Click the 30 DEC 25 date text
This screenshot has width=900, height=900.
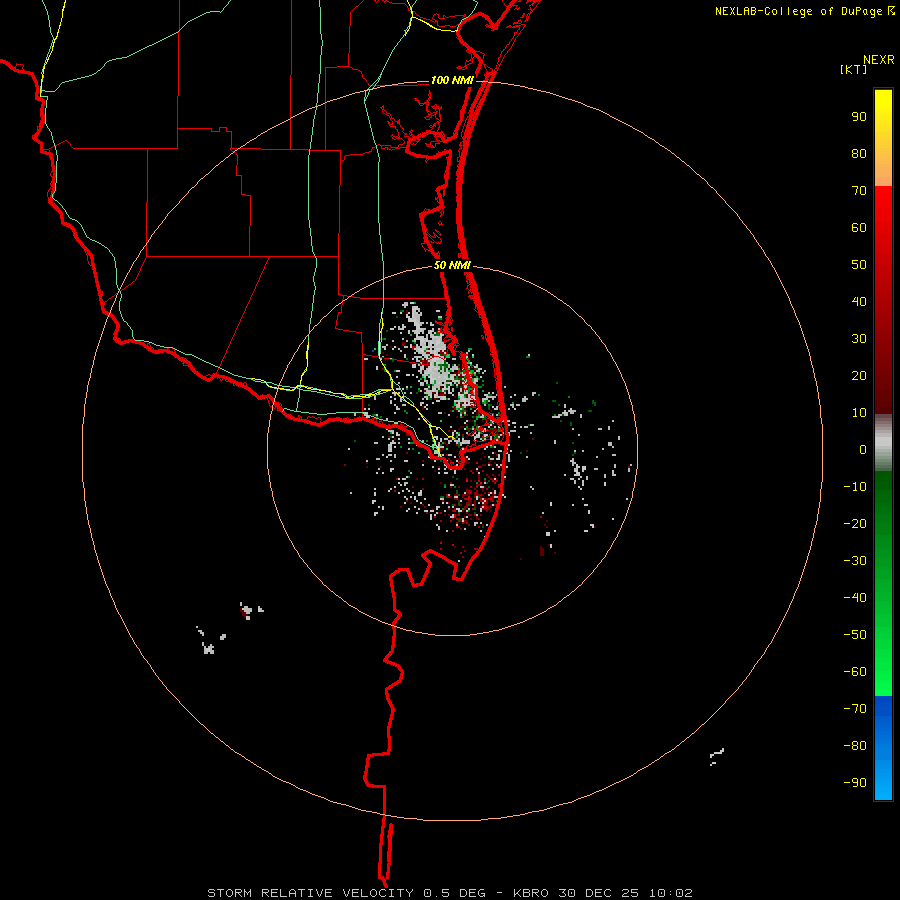599,893
